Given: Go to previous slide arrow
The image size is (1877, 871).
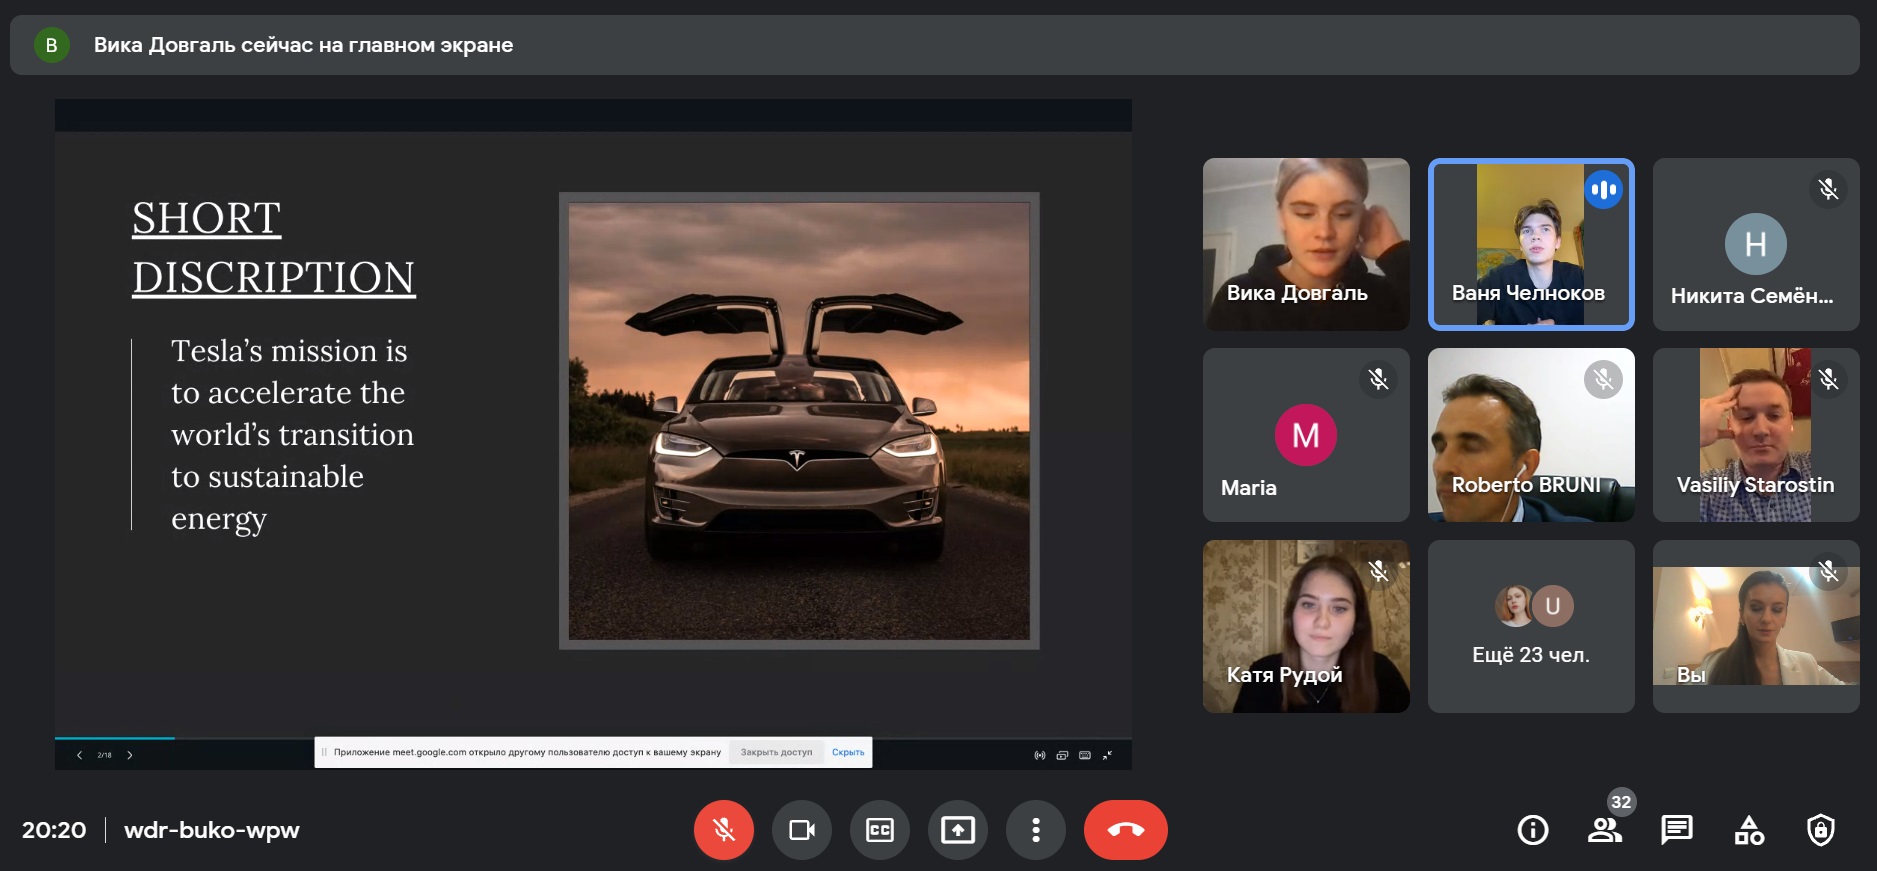Looking at the screenshot, I should [79, 755].
